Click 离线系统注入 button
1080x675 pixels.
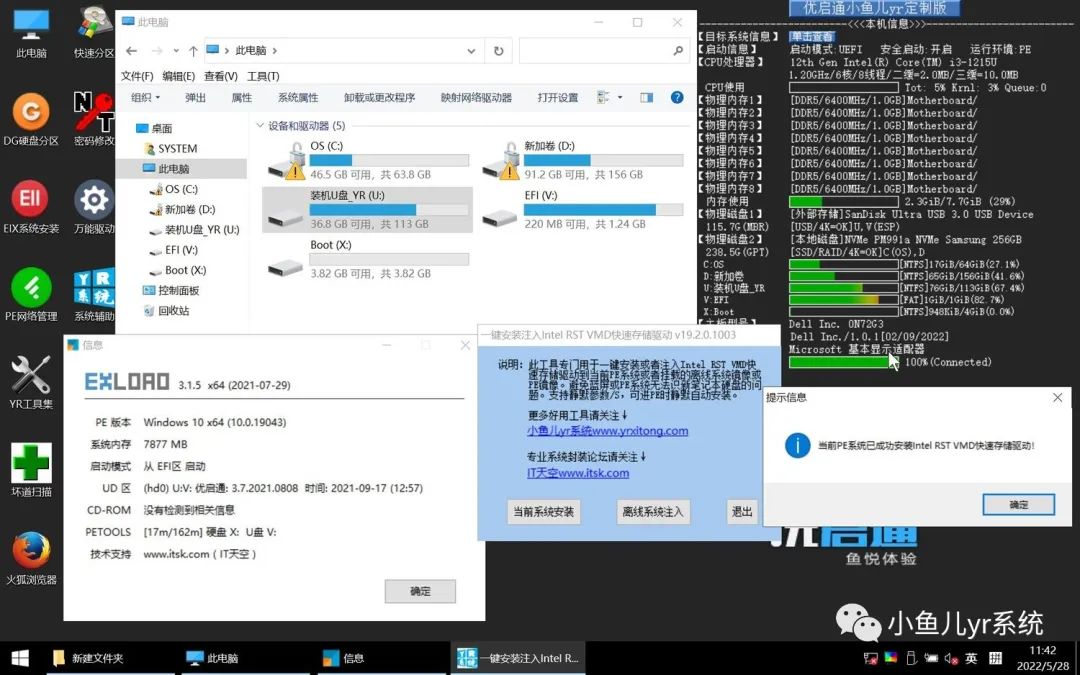(653, 512)
